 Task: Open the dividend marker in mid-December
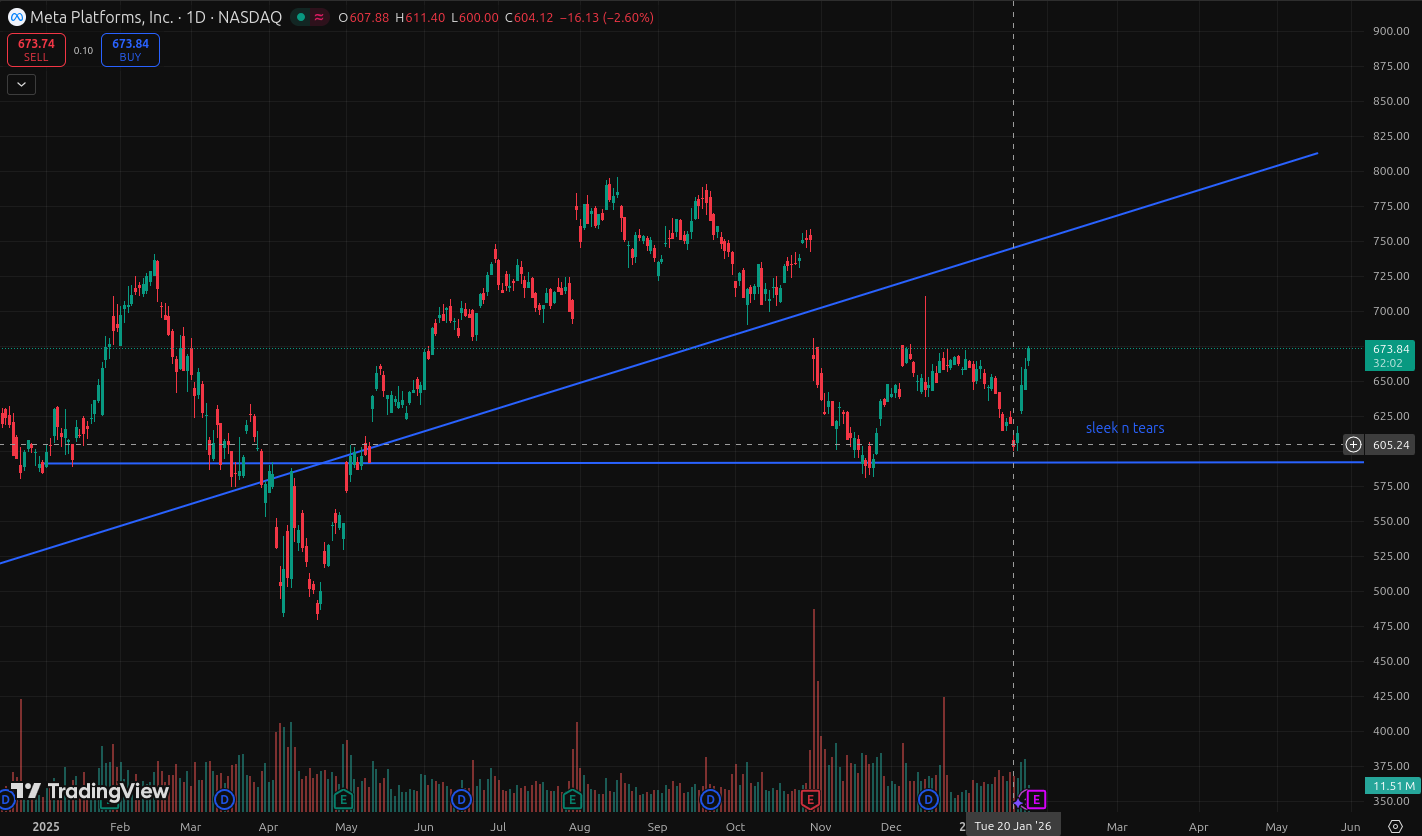click(x=928, y=799)
